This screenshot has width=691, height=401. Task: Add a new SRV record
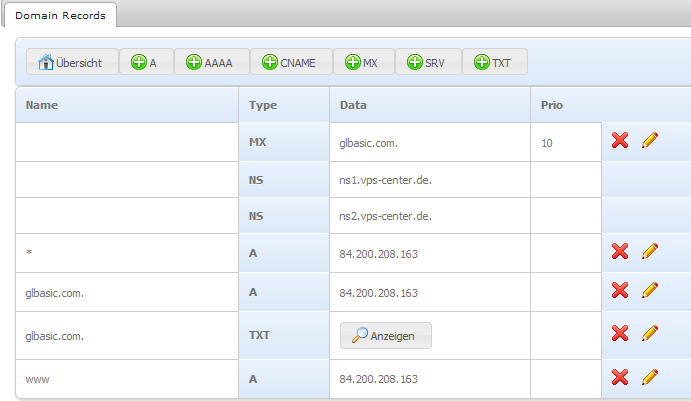428,62
